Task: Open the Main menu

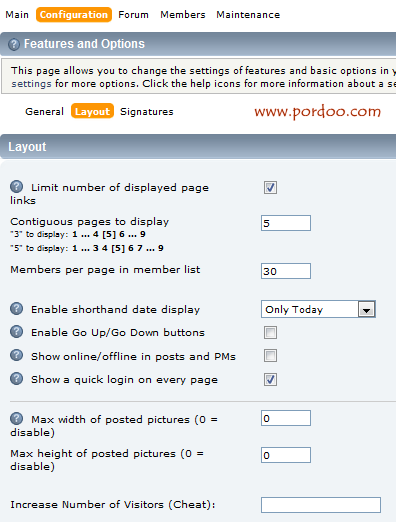Action: click(x=17, y=15)
